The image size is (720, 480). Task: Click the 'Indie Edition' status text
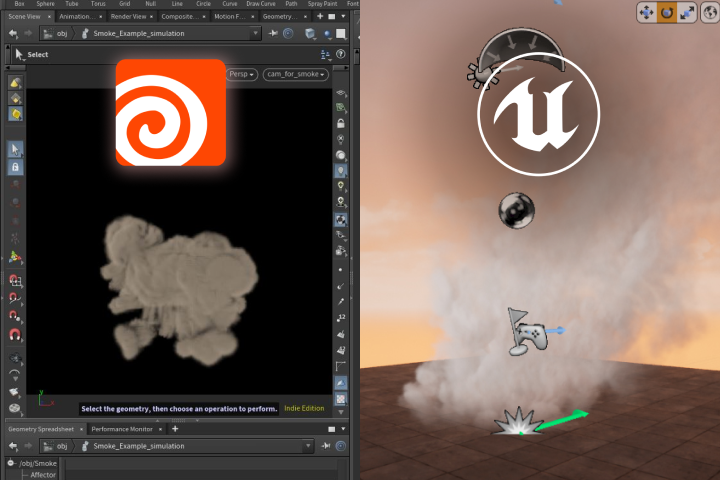point(304,408)
